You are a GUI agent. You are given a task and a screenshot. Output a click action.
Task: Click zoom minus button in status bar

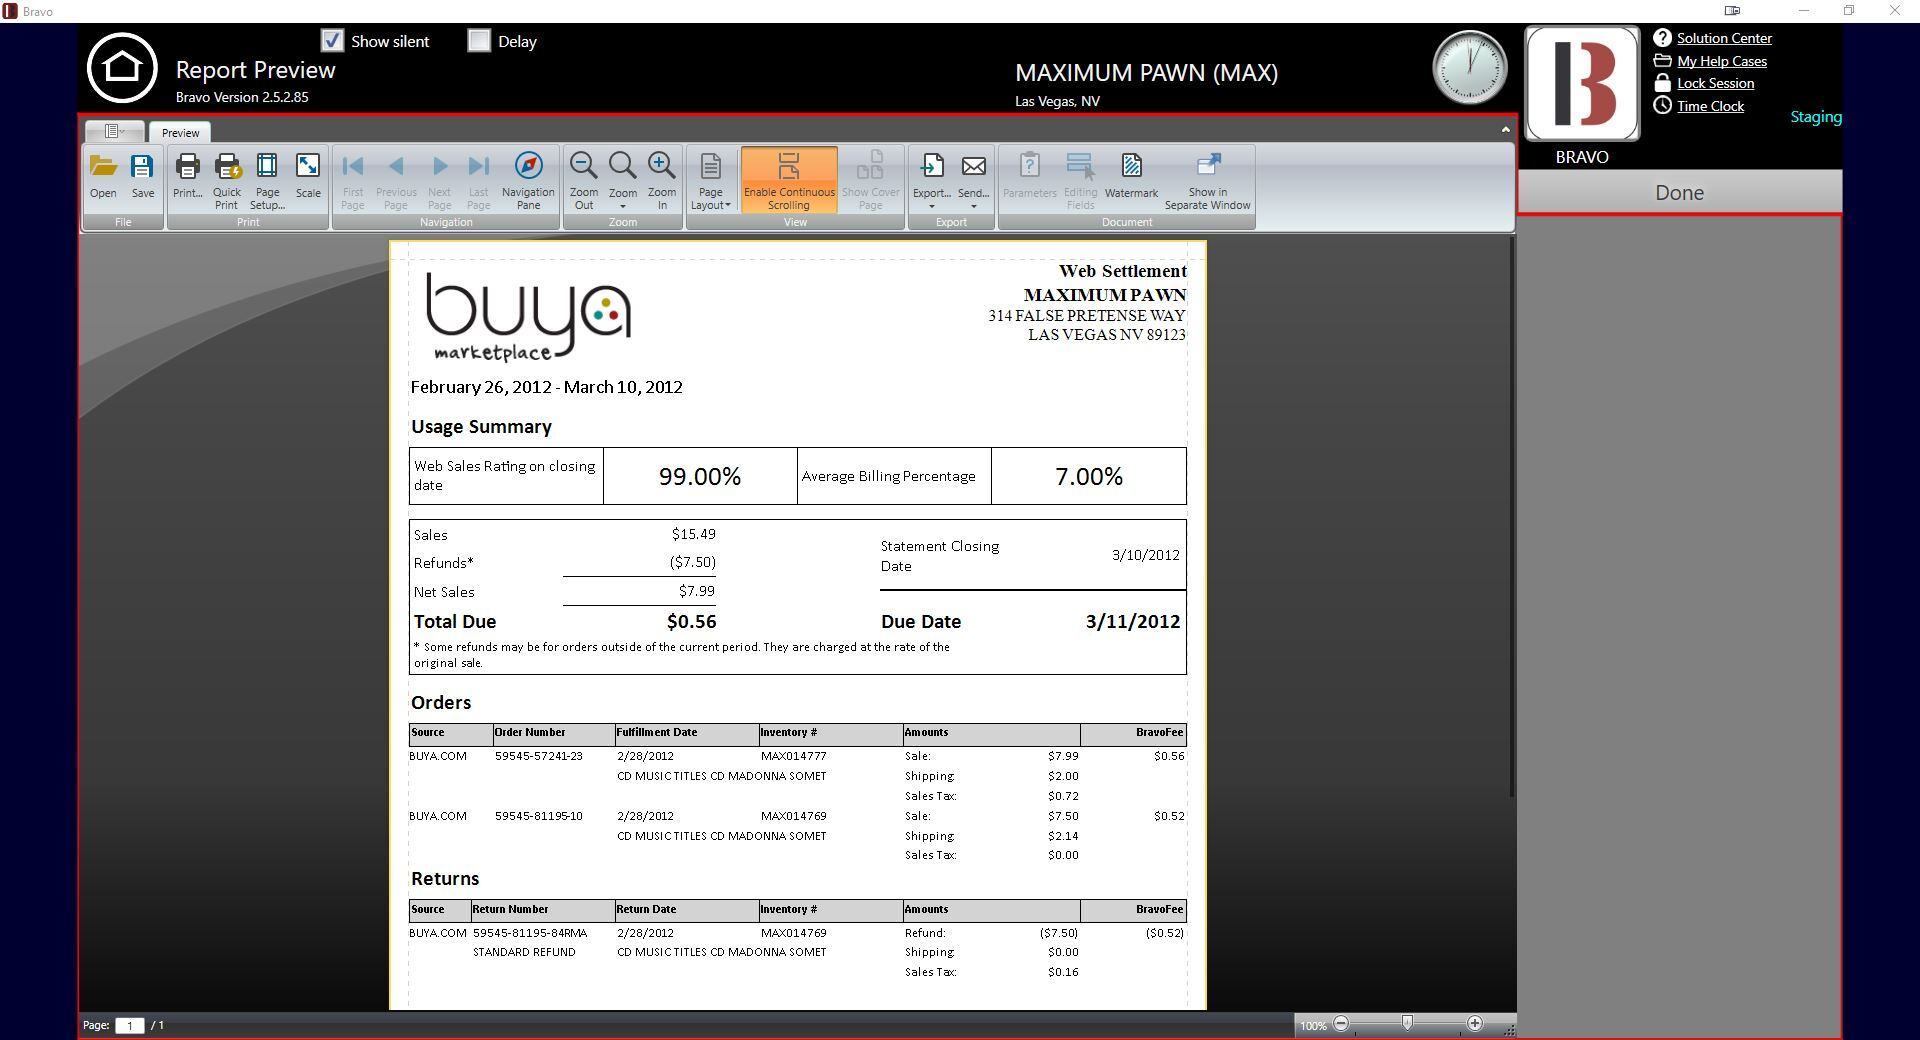(1341, 1023)
